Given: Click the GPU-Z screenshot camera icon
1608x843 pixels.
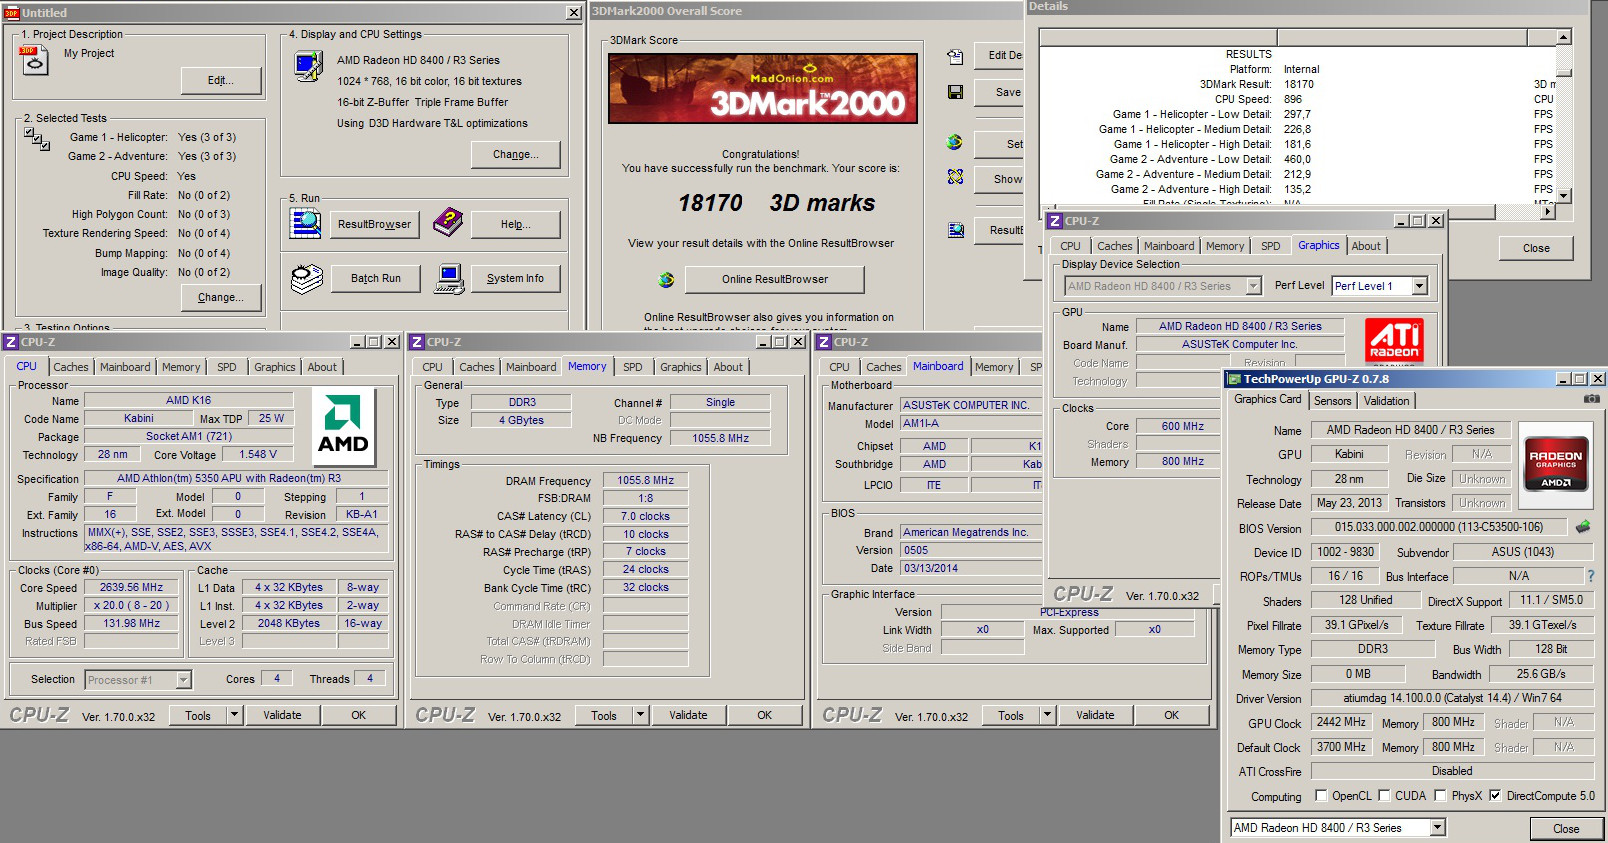Looking at the screenshot, I should (x=1591, y=399).
